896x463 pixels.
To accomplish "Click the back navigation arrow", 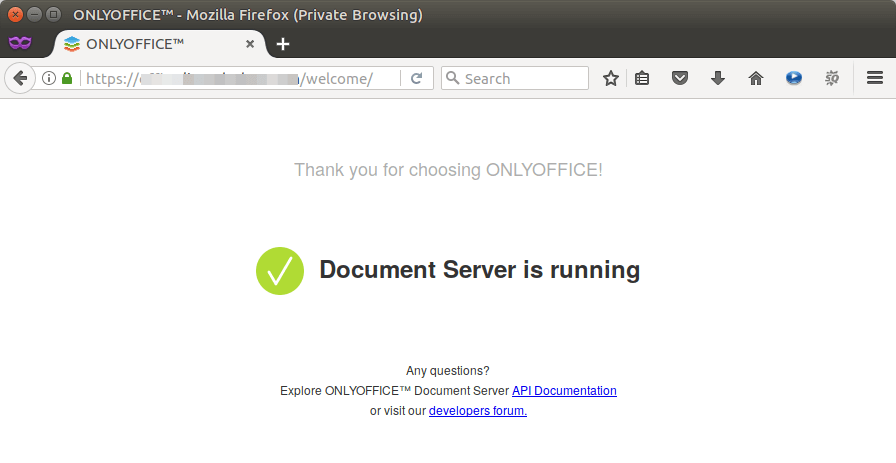I will [x=20, y=78].
